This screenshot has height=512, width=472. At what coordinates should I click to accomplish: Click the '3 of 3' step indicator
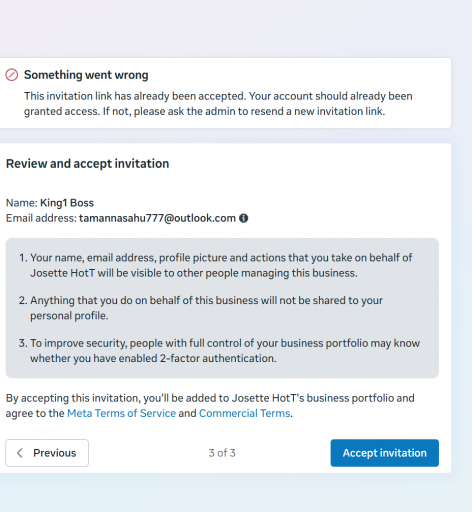[222, 453]
